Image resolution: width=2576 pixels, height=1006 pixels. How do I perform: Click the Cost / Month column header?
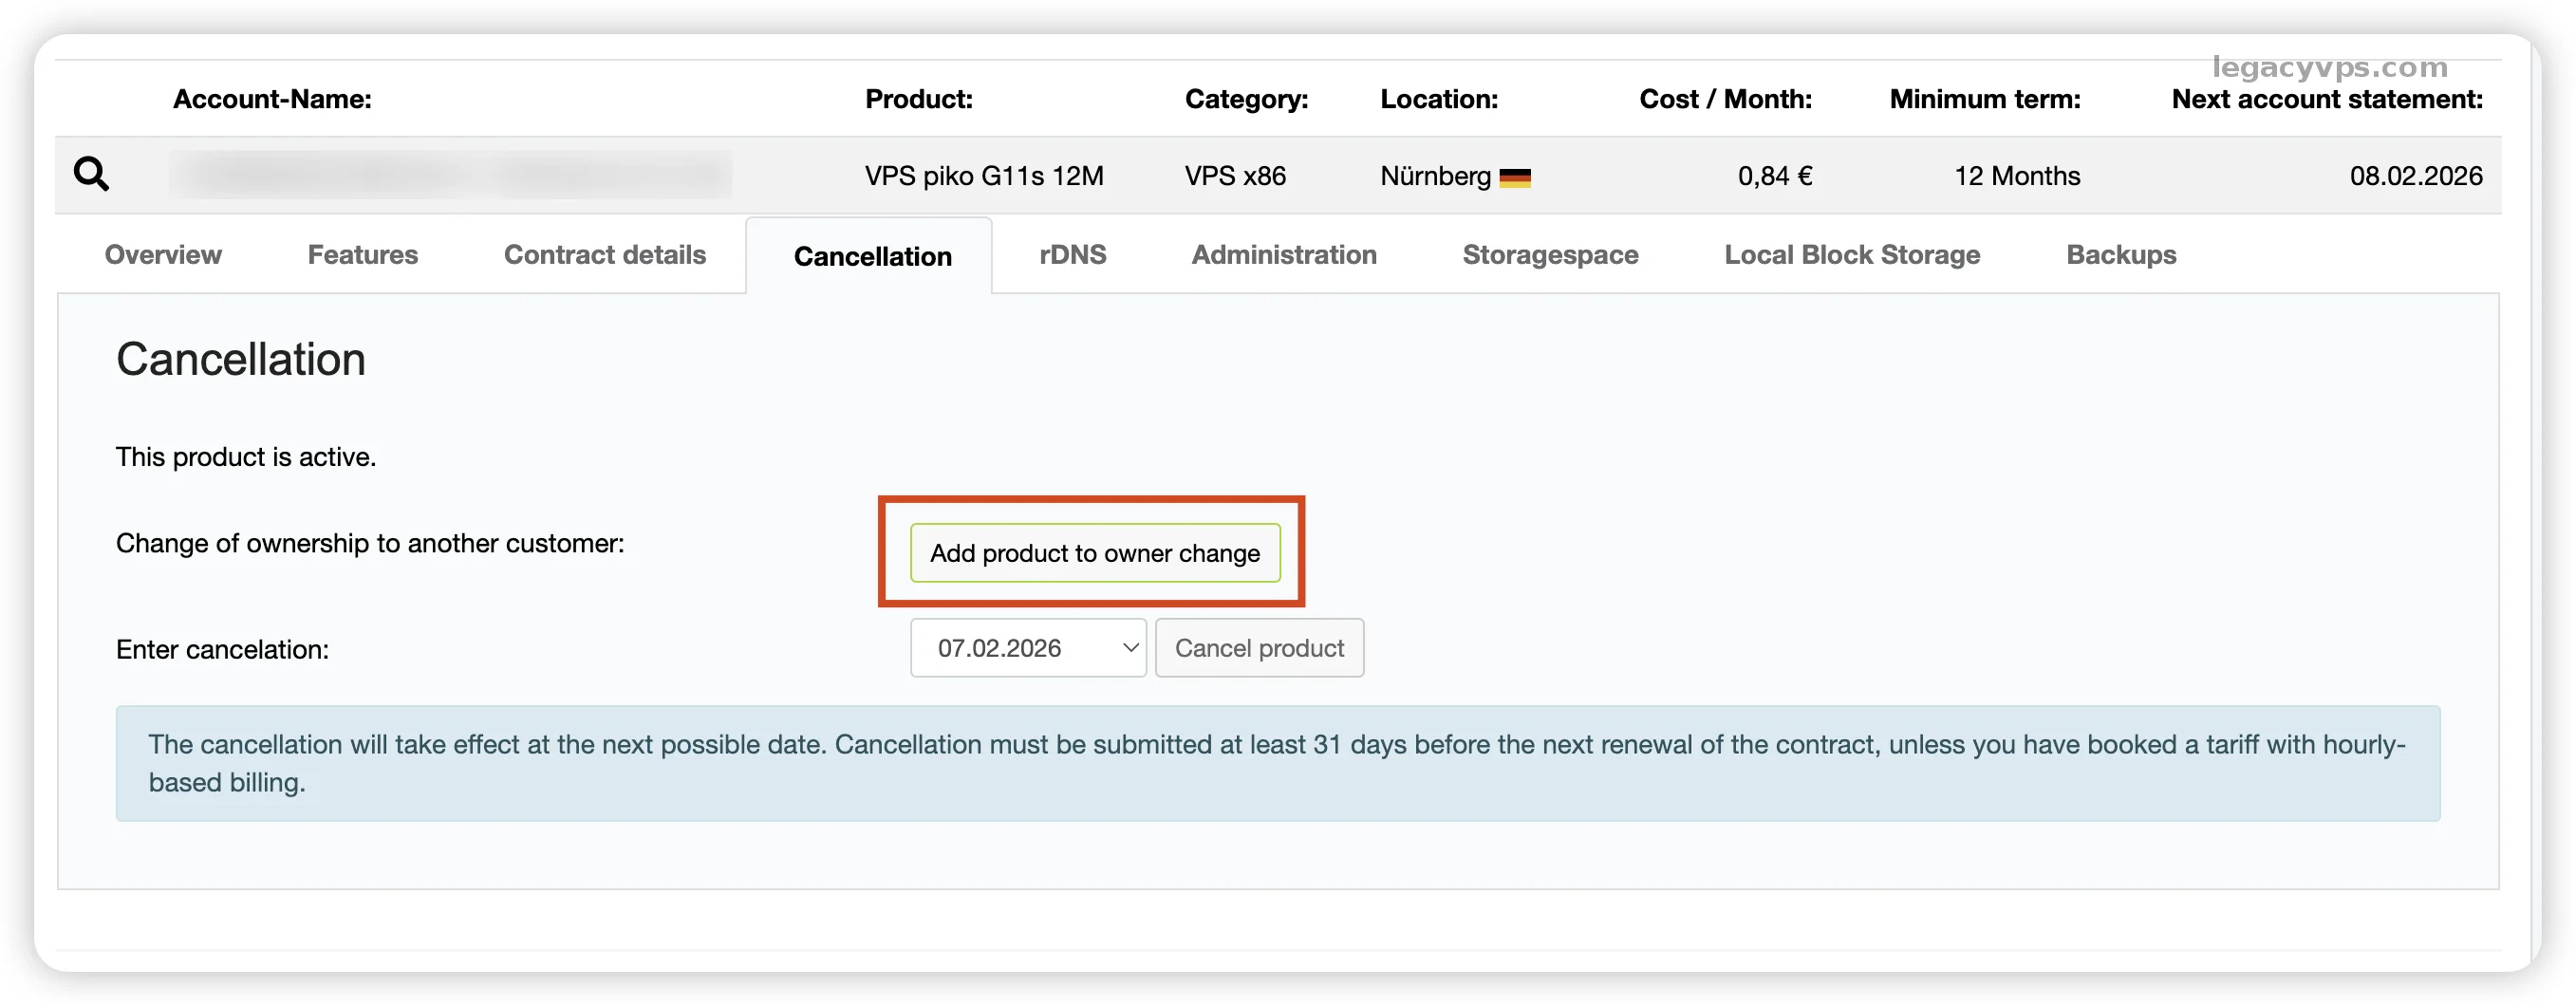coord(1724,99)
